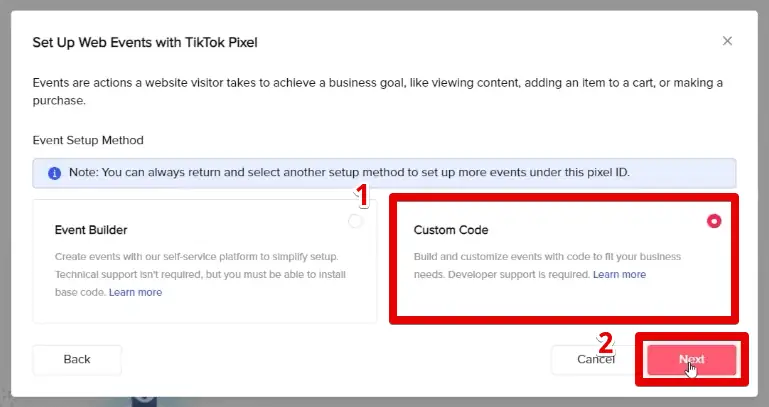Image resolution: width=769 pixels, height=407 pixels.
Task: Close the TikTok Pixel setup dialog
Action: coord(727,41)
